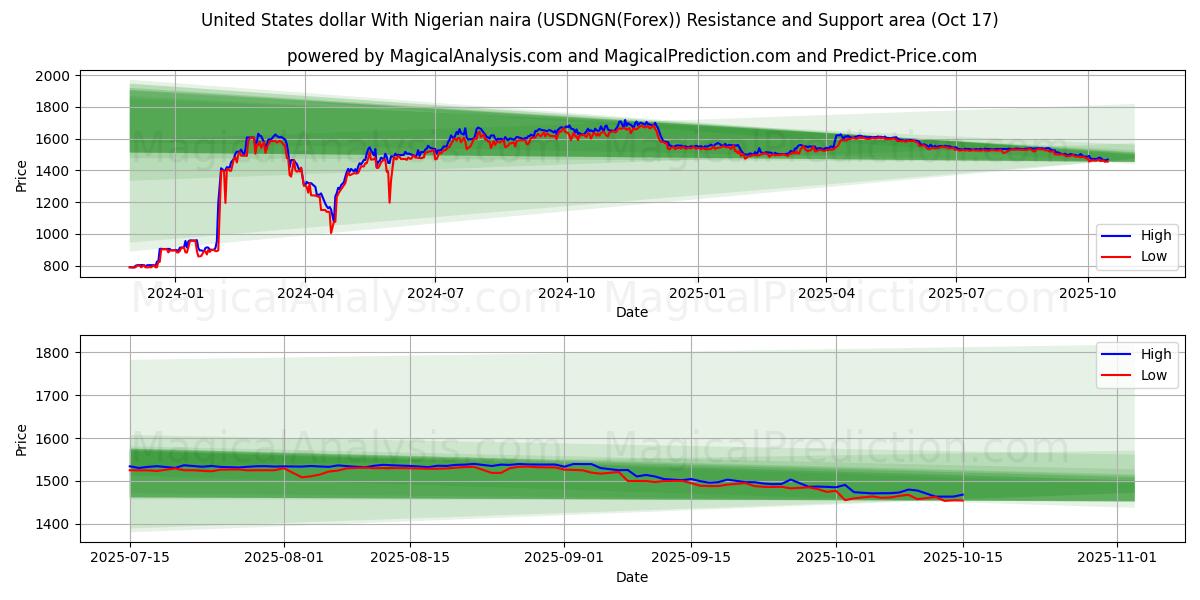Select the 2025-09-01 tick on bottom chart axis
The width and height of the screenshot is (1200, 600).
coord(564,558)
